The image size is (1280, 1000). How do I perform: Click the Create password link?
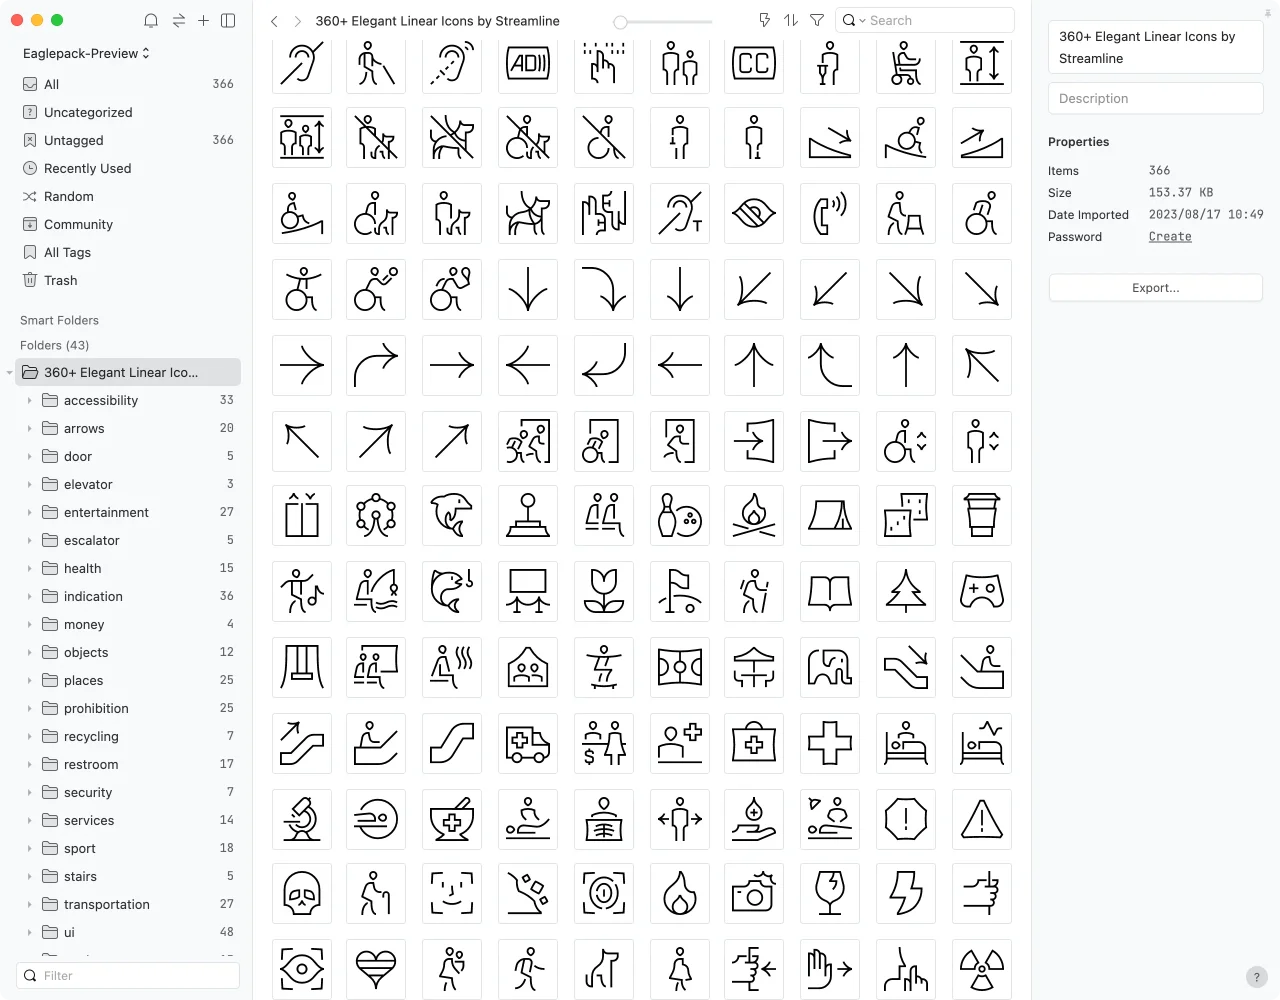(x=1169, y=237)
